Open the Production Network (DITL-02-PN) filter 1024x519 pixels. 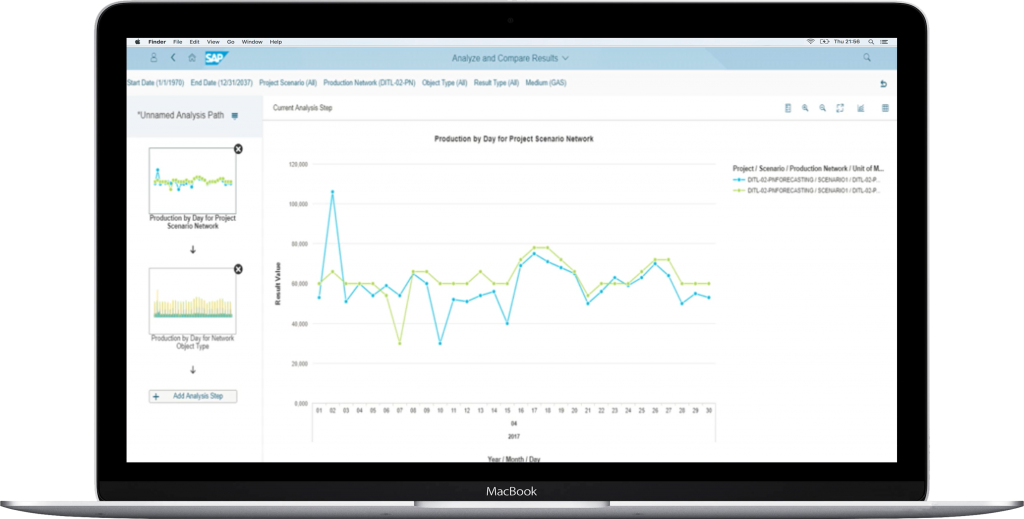click(x=369, y=83)
